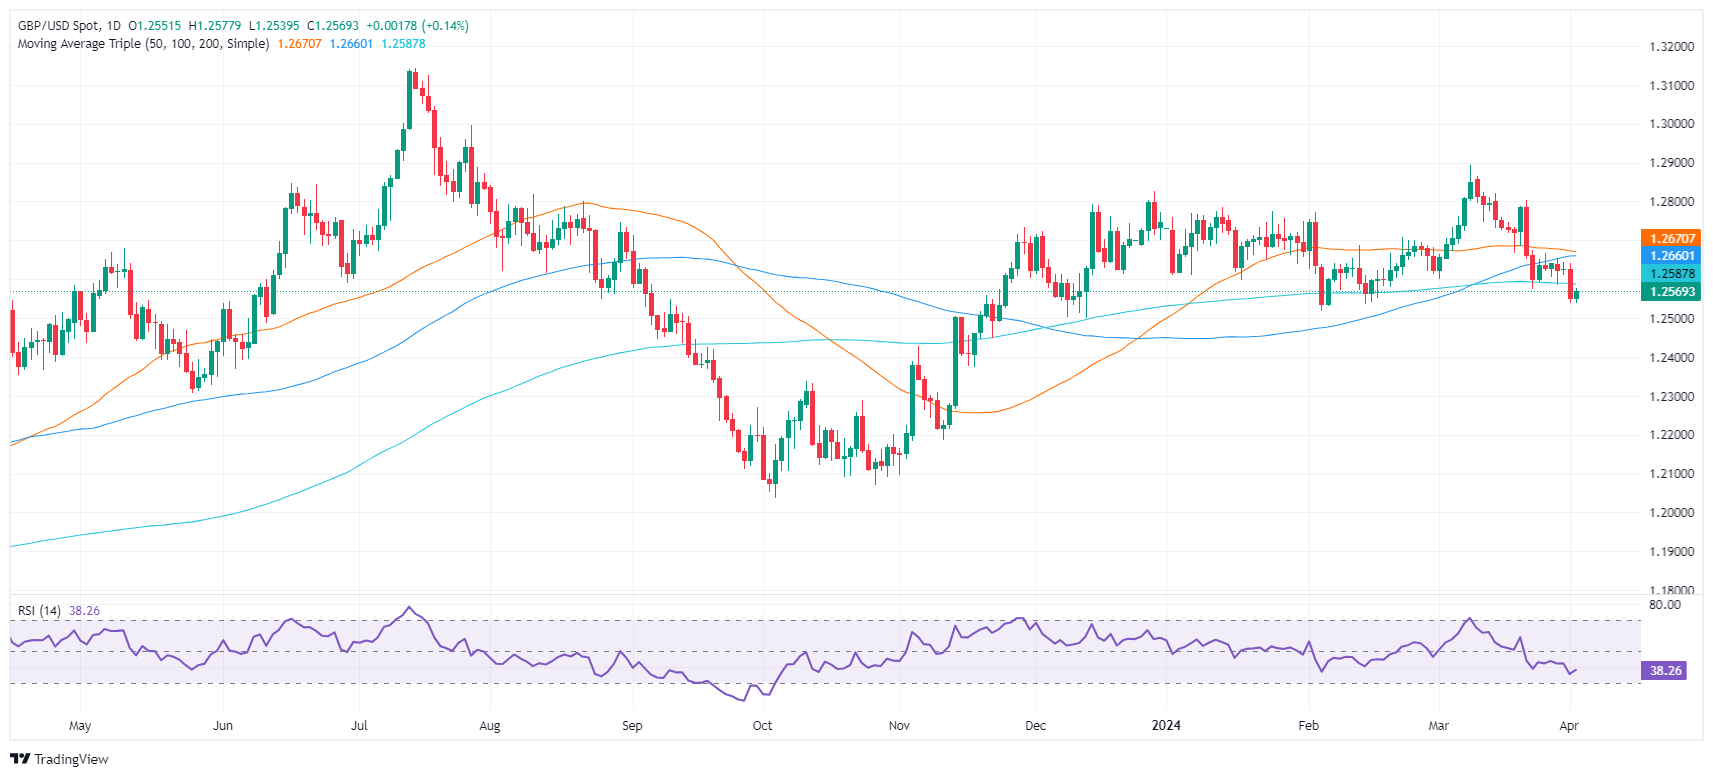Click the TradingView text link
1713x777 pixels.
point(71,759)
